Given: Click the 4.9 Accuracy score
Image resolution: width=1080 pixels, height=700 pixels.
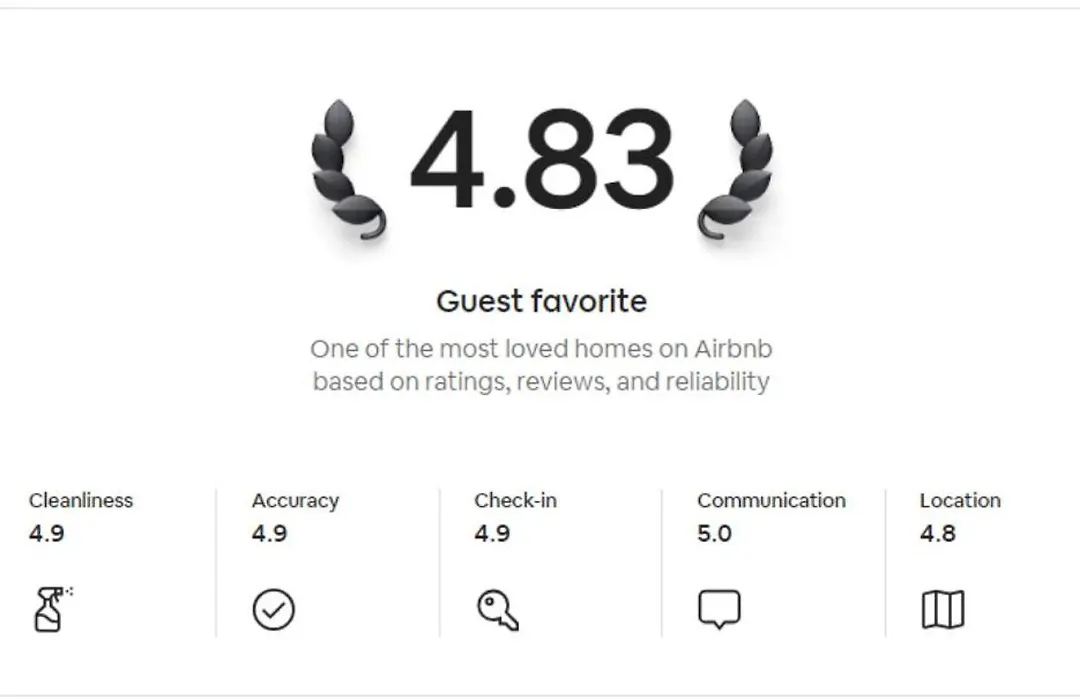Looking at the screenshot, I should (x=269, y=533).
